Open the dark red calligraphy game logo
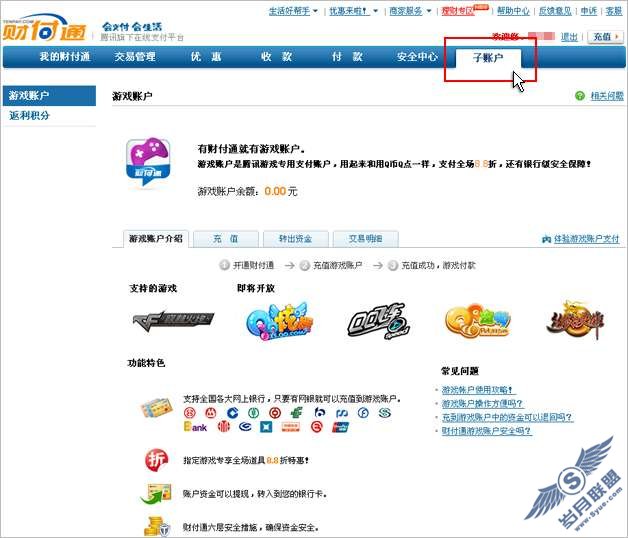628x538 pixels. 575,320
